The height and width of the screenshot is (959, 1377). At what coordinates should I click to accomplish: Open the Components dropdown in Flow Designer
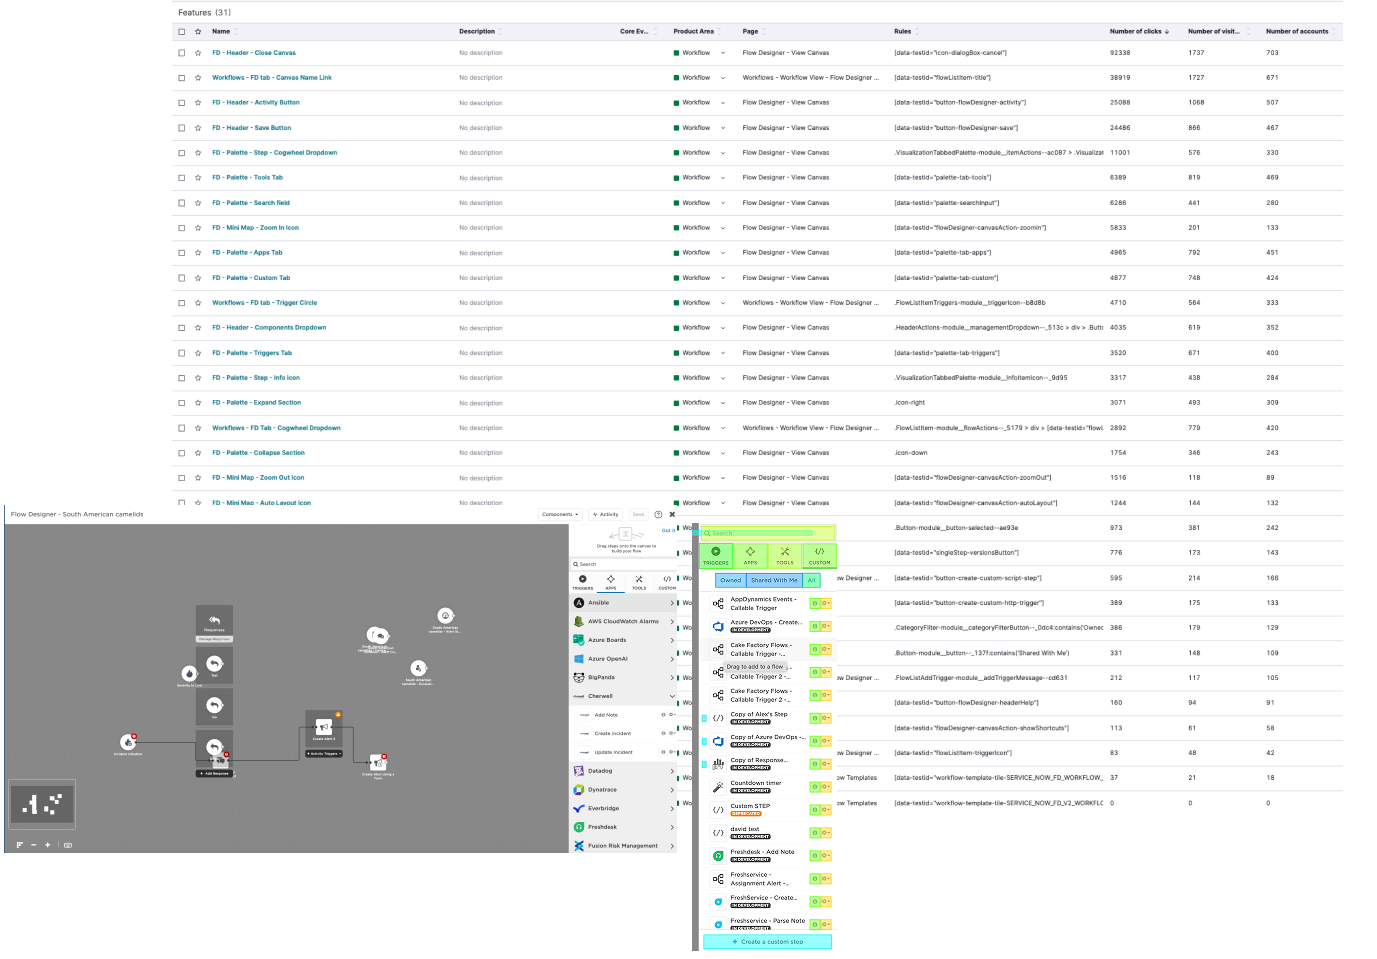click(x=560, y=514)
